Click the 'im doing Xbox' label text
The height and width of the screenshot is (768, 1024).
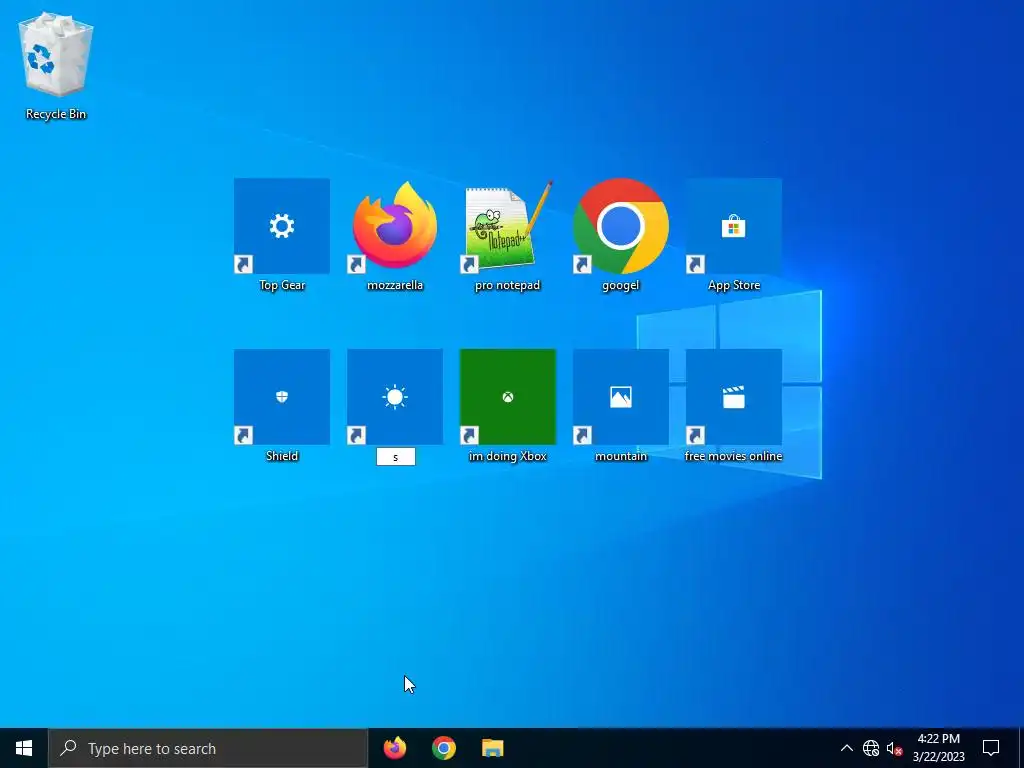pyautogui.click(x=507, y=456)
